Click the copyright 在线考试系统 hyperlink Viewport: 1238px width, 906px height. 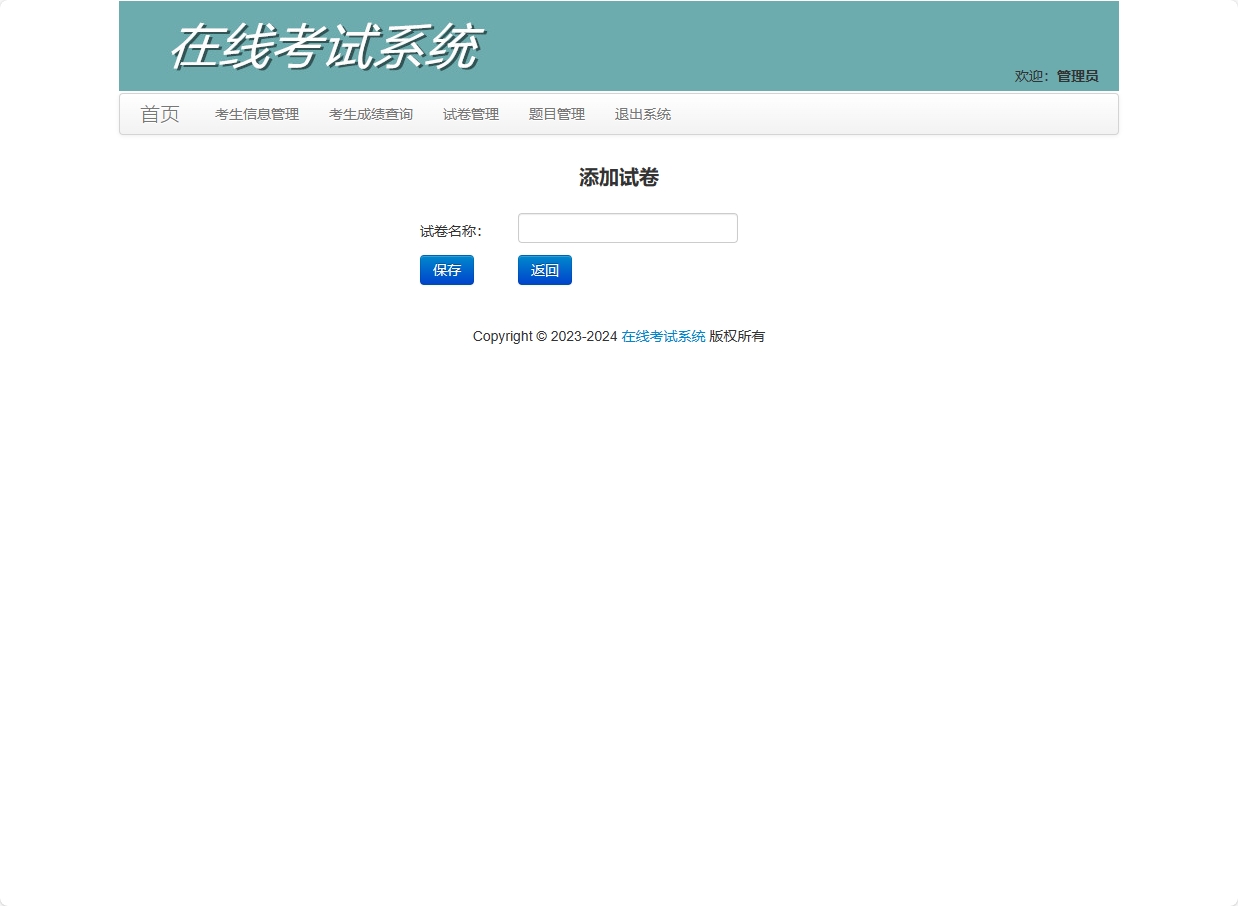tap(663, 336)
